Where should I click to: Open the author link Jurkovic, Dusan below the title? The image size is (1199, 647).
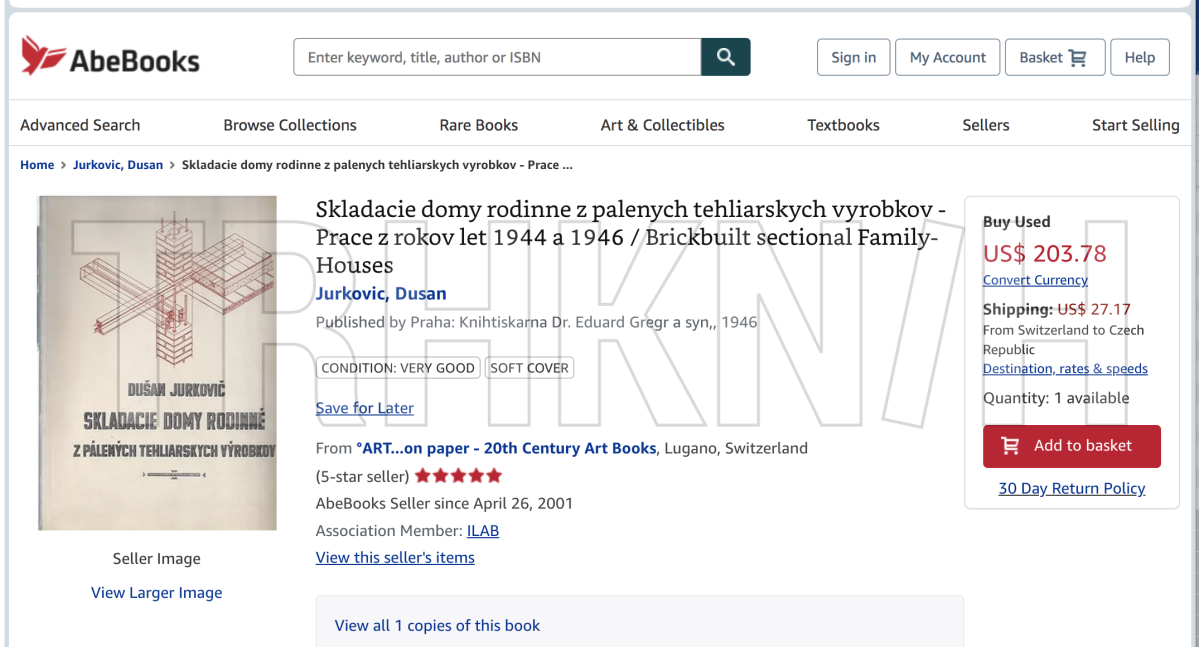pyautogui.click(x=381, y=293)
